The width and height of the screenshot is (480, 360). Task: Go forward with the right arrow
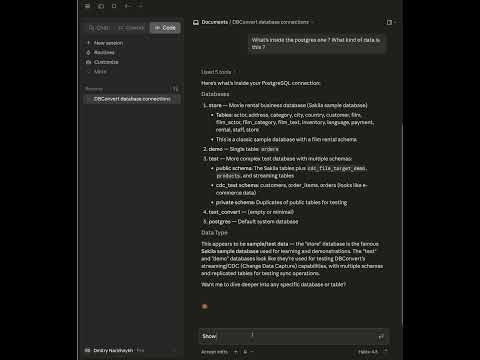coord(140,6)
